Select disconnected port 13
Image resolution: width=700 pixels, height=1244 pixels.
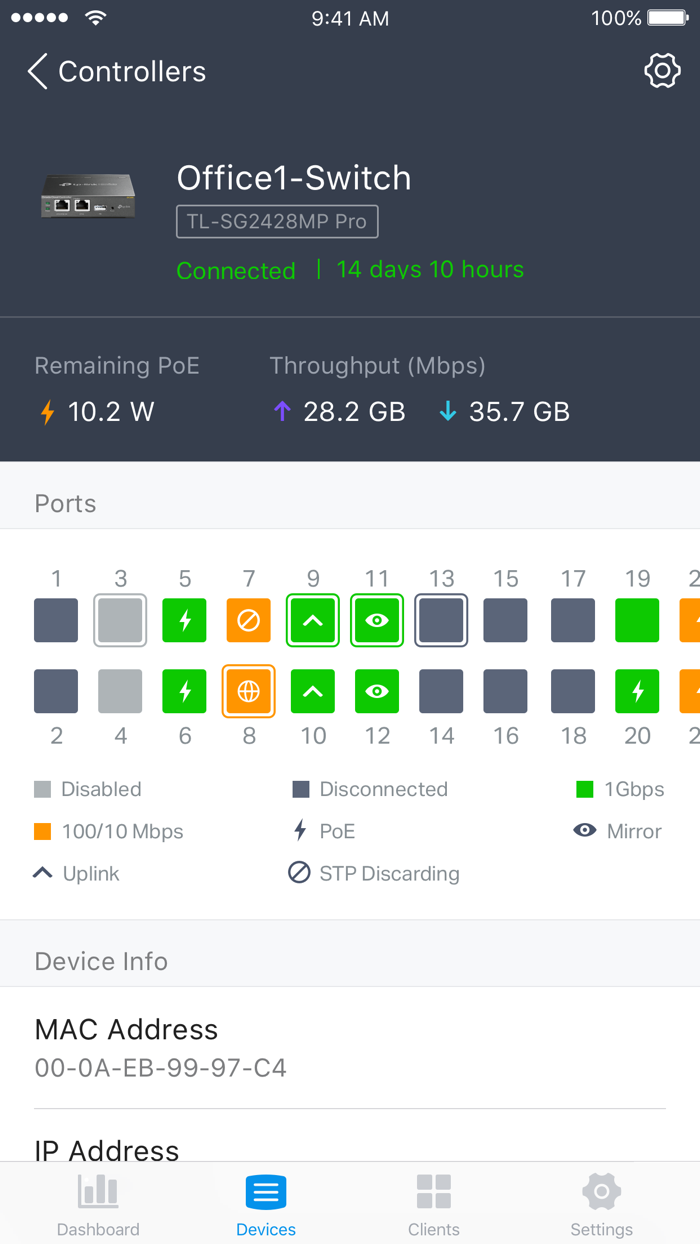441,620
